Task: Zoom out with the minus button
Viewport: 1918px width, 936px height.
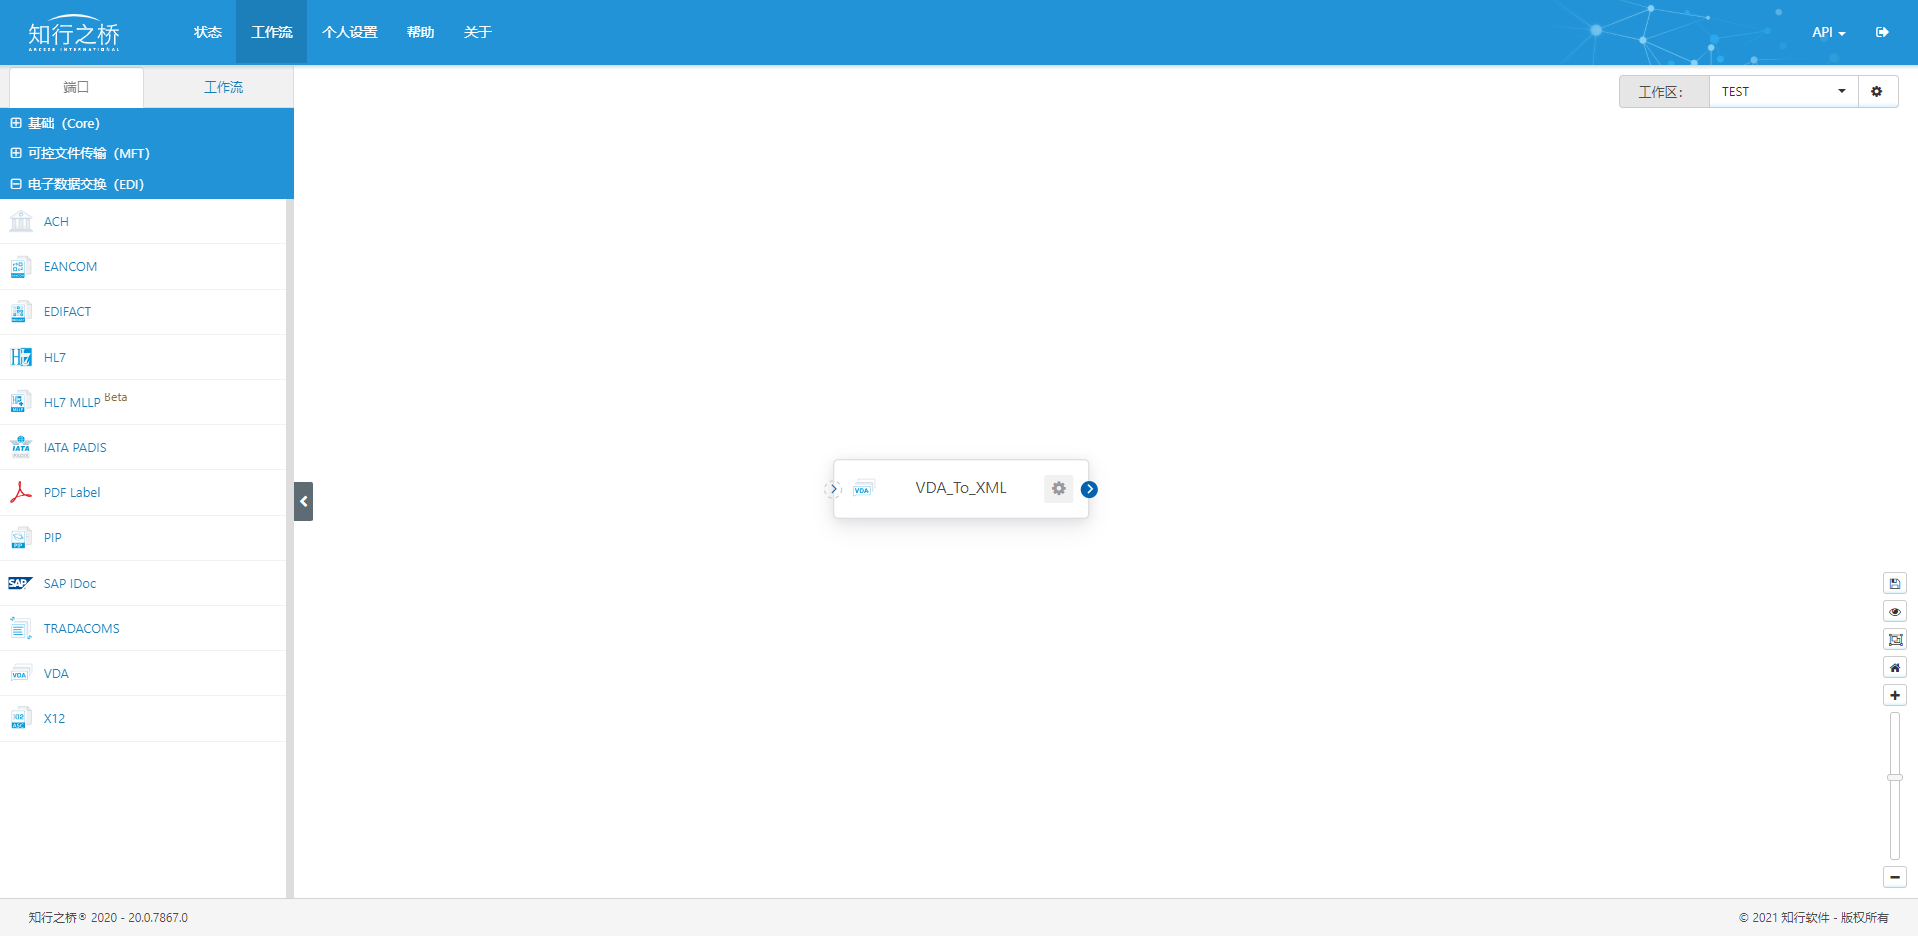Action: (x=1895, y=877)
